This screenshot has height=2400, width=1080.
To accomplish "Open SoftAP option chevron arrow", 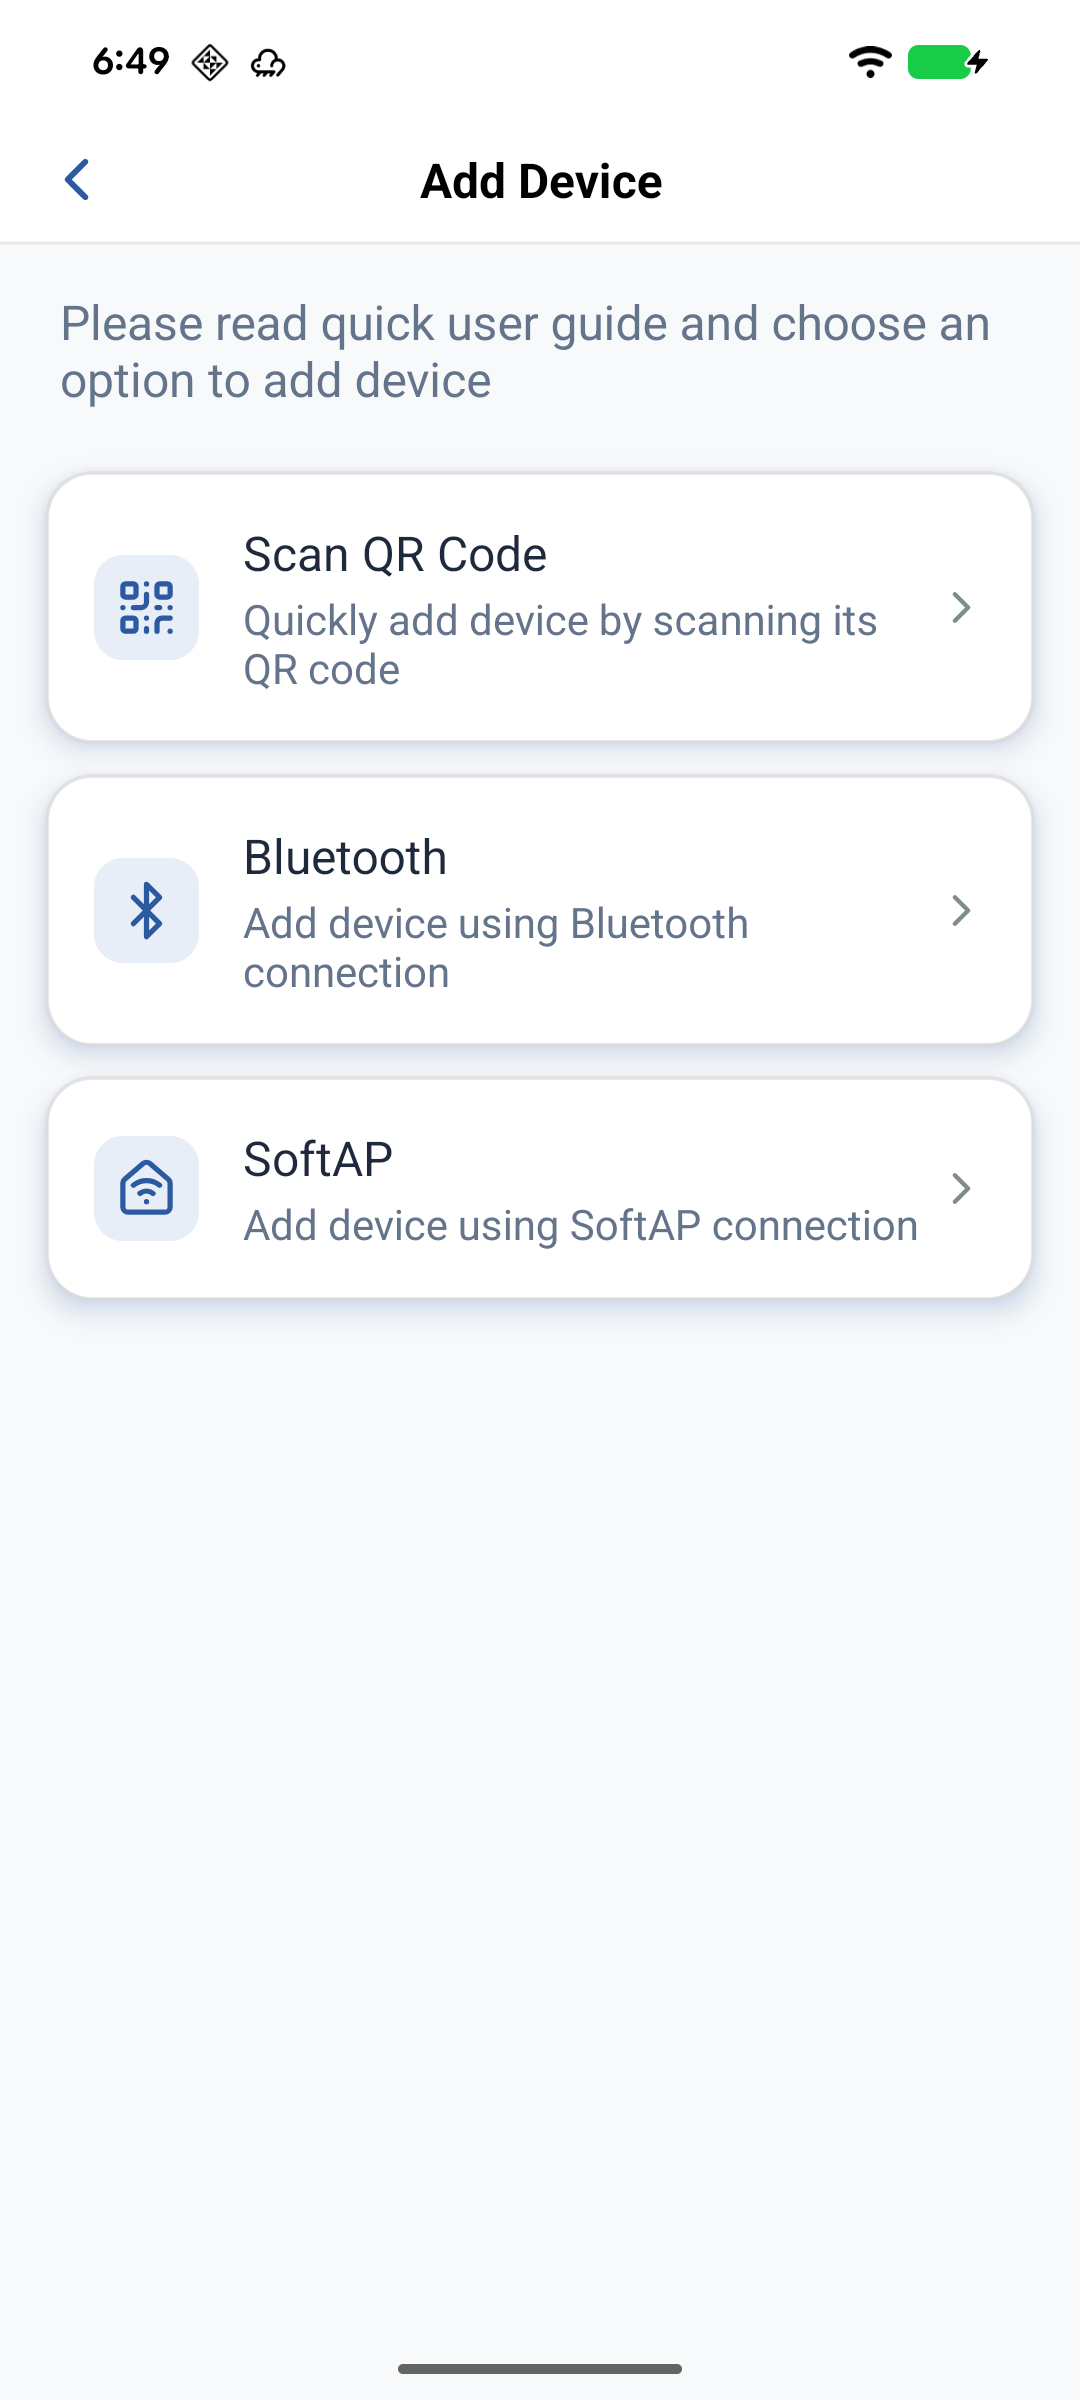I will click(961, 1188).
